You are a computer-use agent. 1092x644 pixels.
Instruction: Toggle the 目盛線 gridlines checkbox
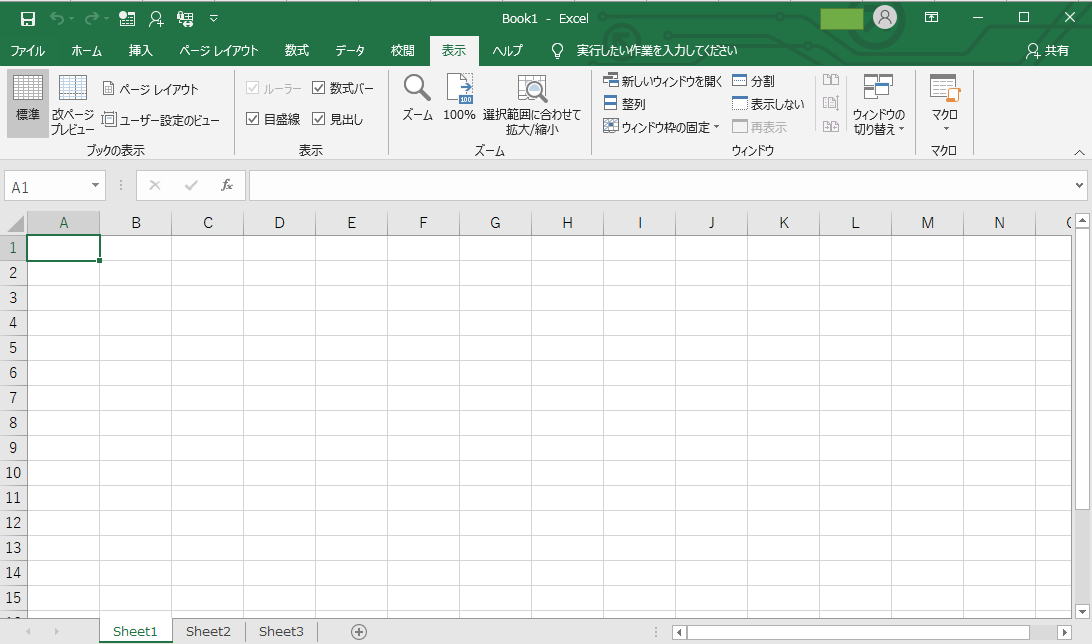click(x=253, y=119)
